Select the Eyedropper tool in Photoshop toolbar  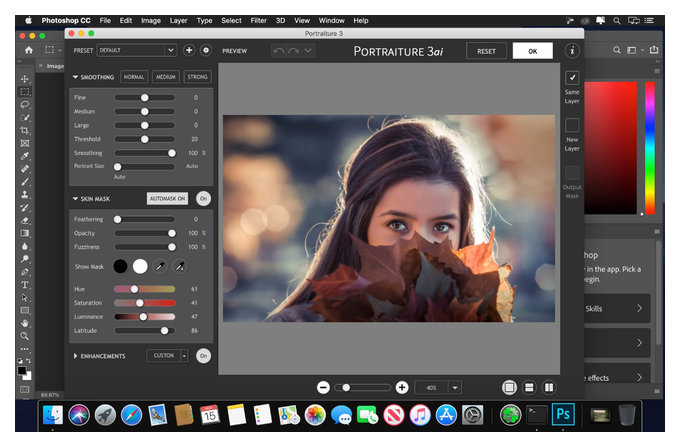pyautogui.click(x=25, y=156)
